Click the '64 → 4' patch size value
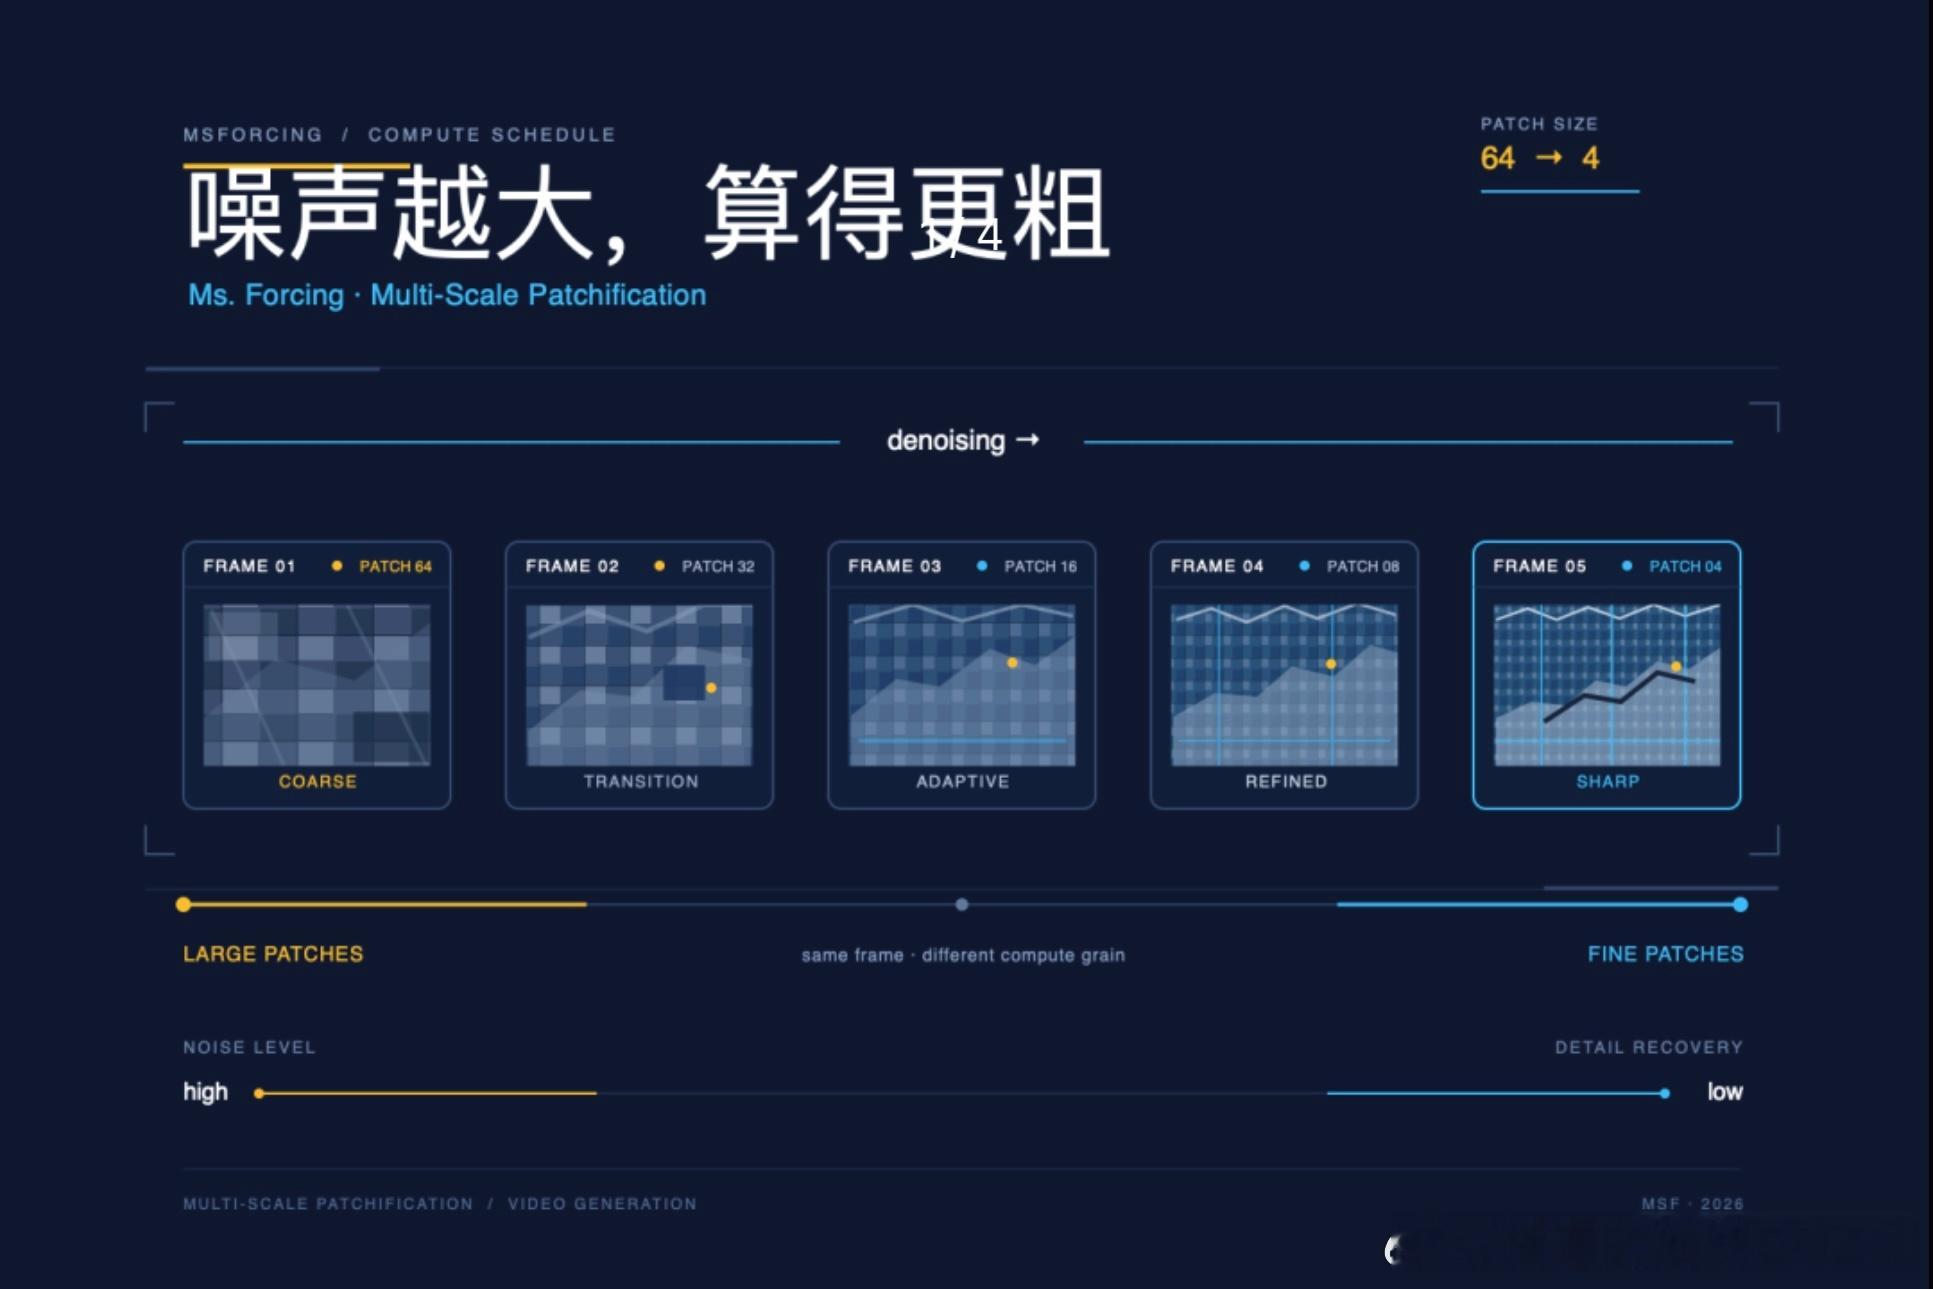Viewport: 1933px width, 1289px height. 1540,158
